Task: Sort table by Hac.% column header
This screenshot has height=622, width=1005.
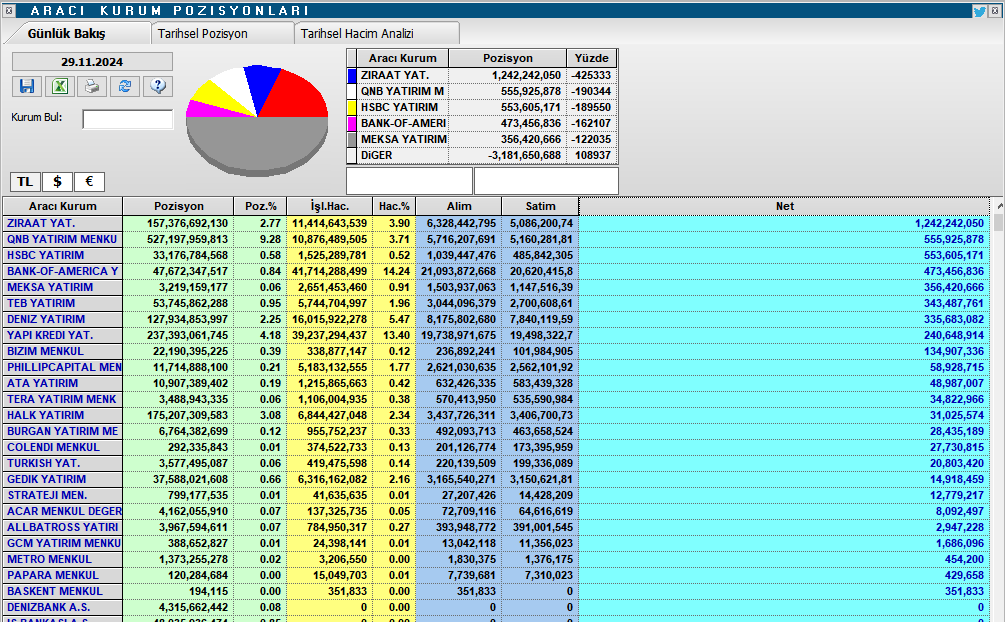Action: point(394,206)
